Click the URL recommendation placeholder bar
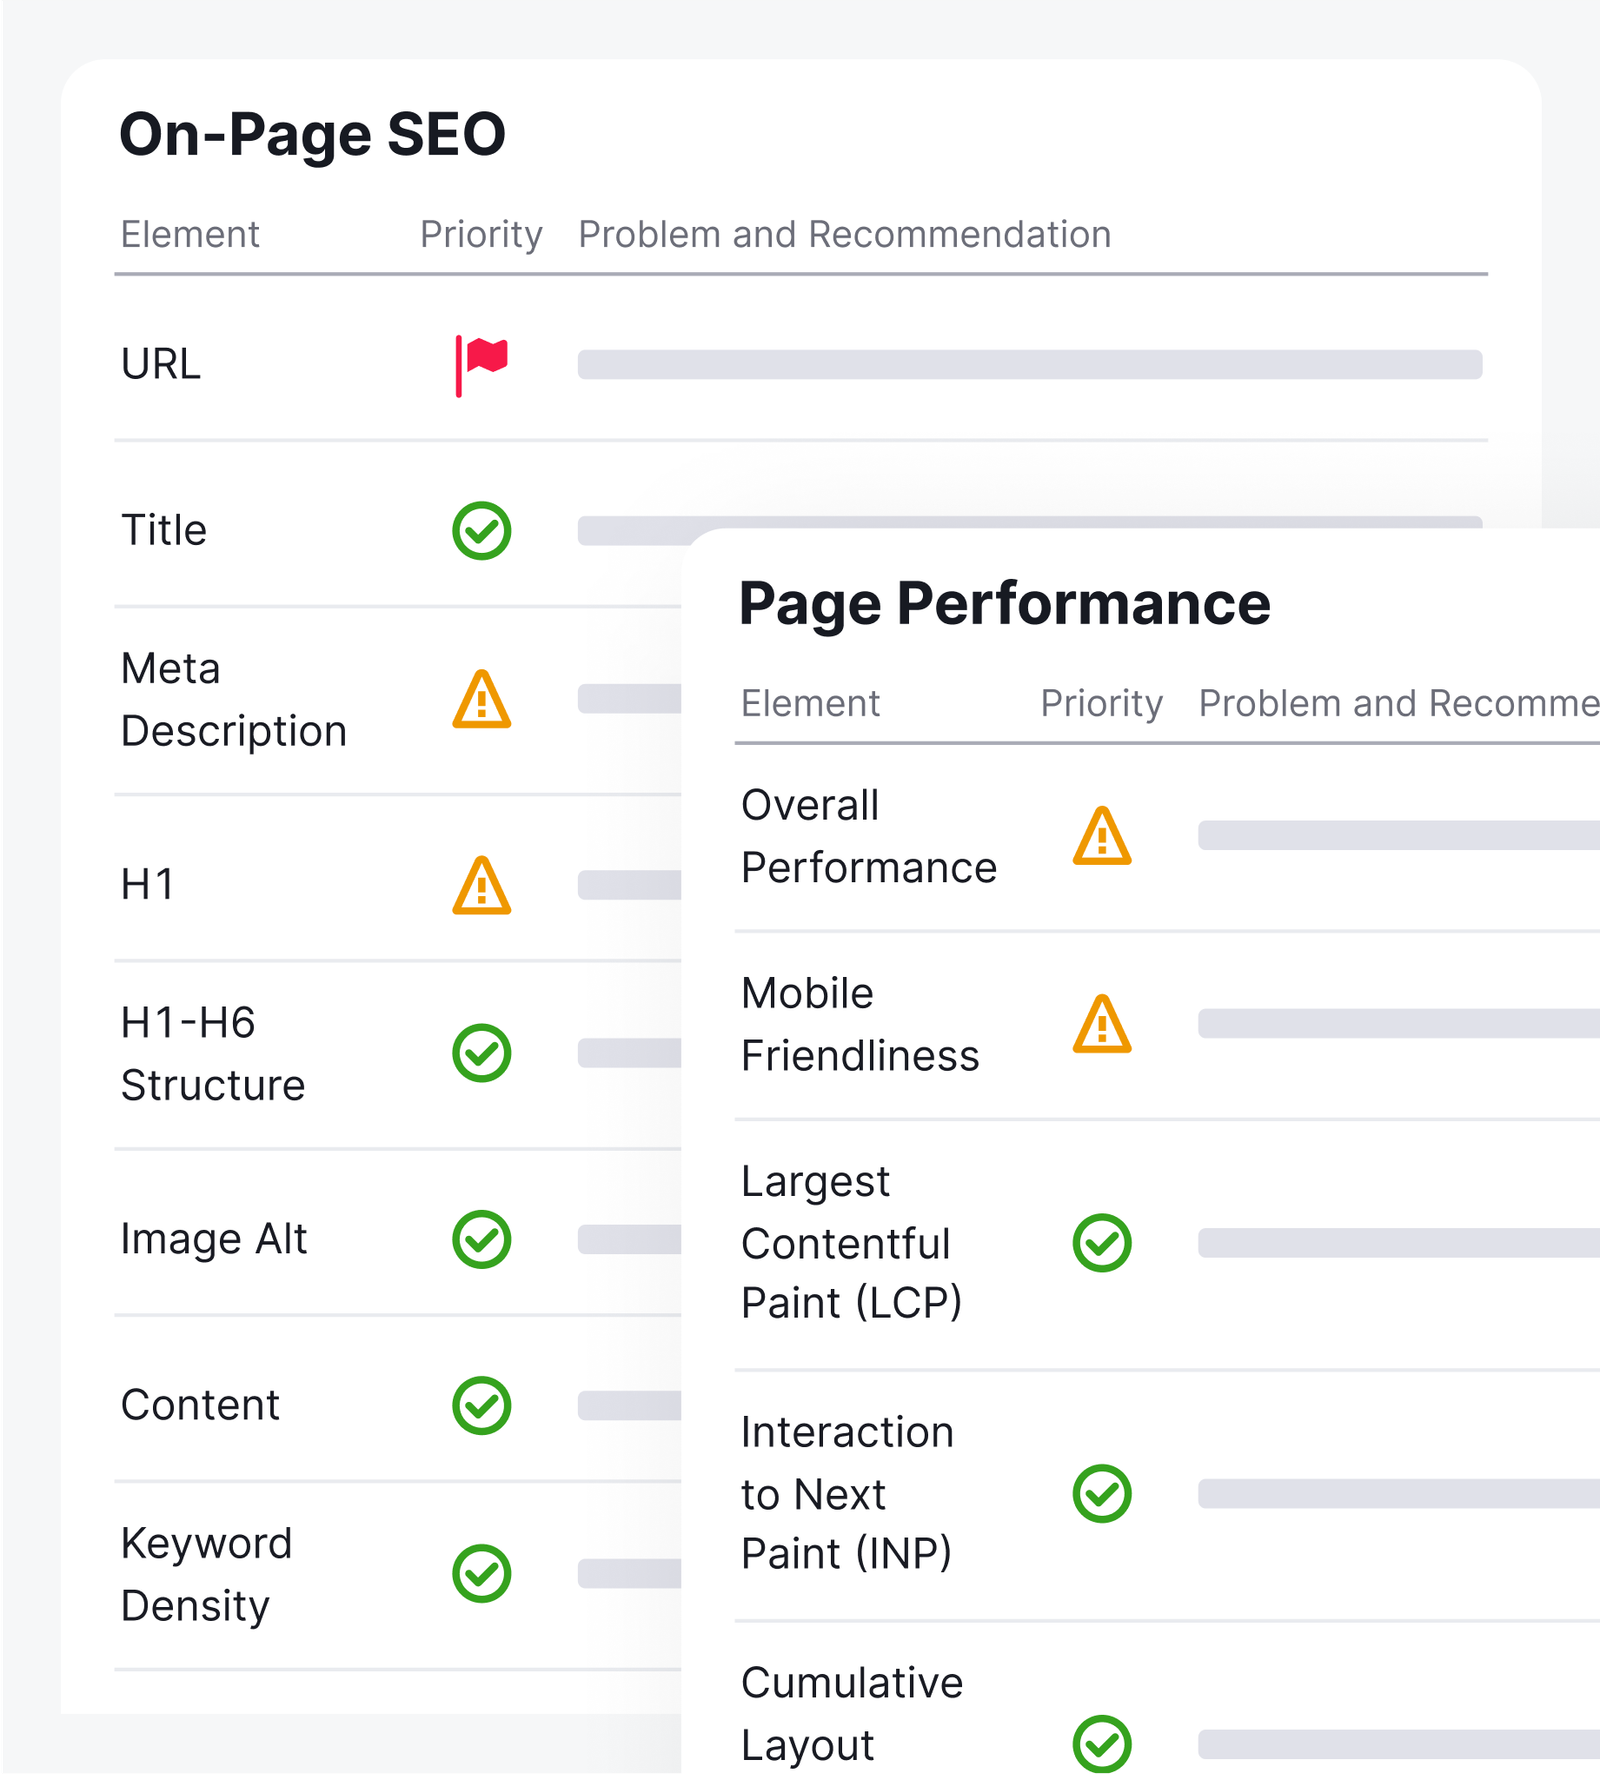 (x=1029, y=364)
